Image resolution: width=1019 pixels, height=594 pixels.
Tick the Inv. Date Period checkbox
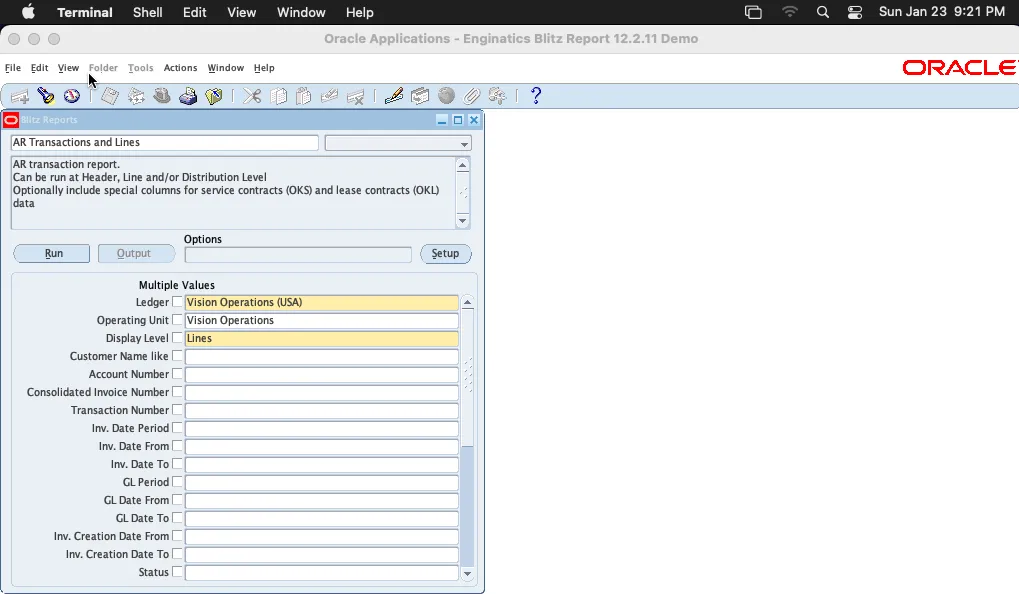[x=177, y=428]
